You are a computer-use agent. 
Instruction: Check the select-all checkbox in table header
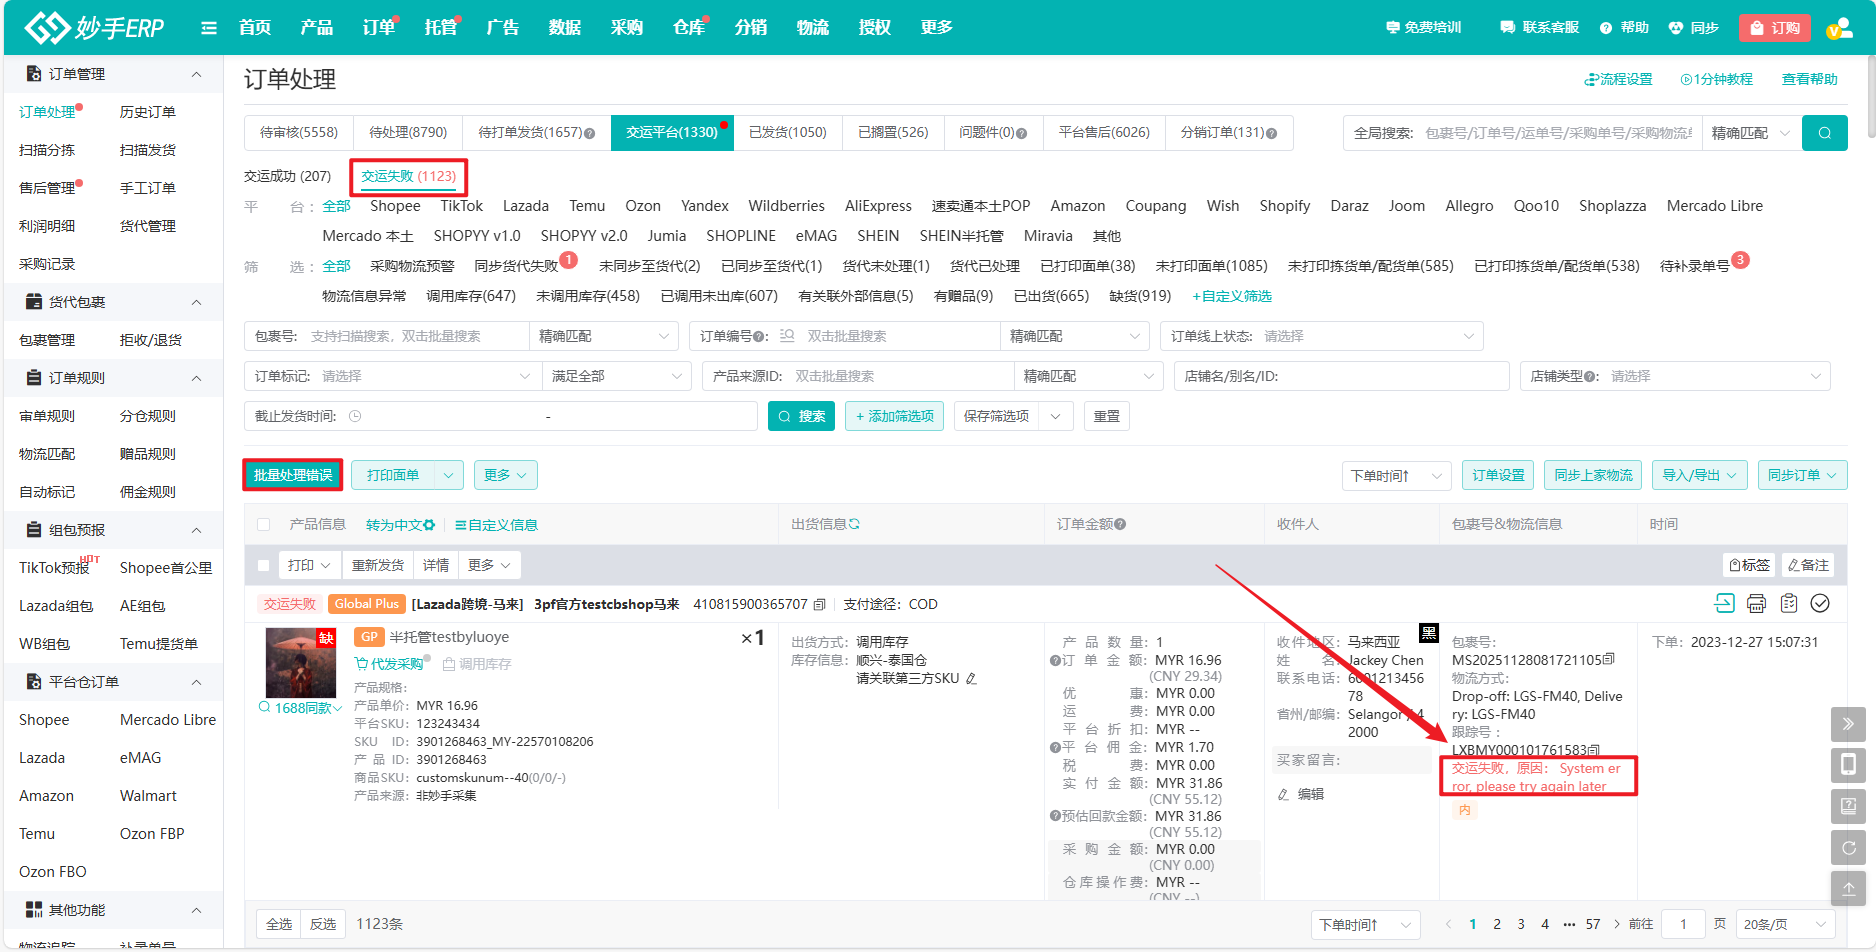[x=263, y=524]
